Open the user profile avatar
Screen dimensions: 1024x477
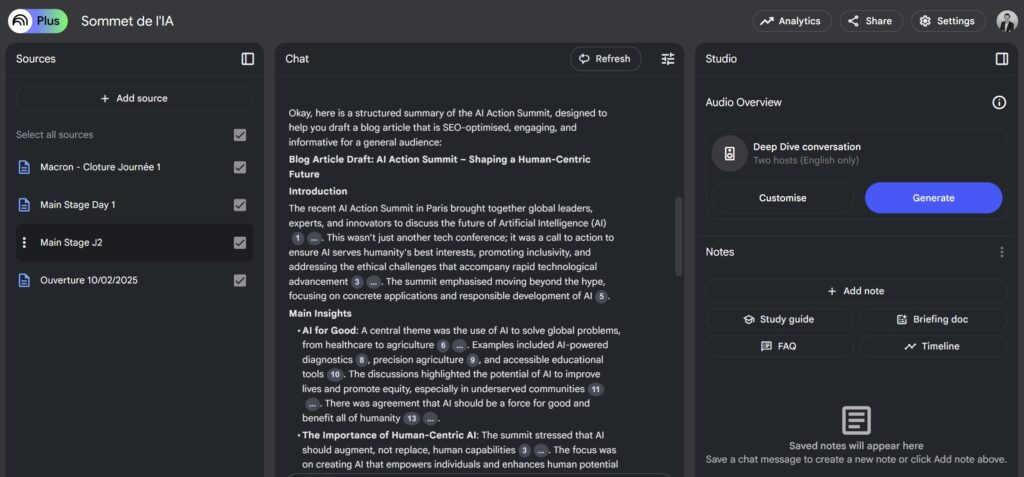(x=1006, y=21)
